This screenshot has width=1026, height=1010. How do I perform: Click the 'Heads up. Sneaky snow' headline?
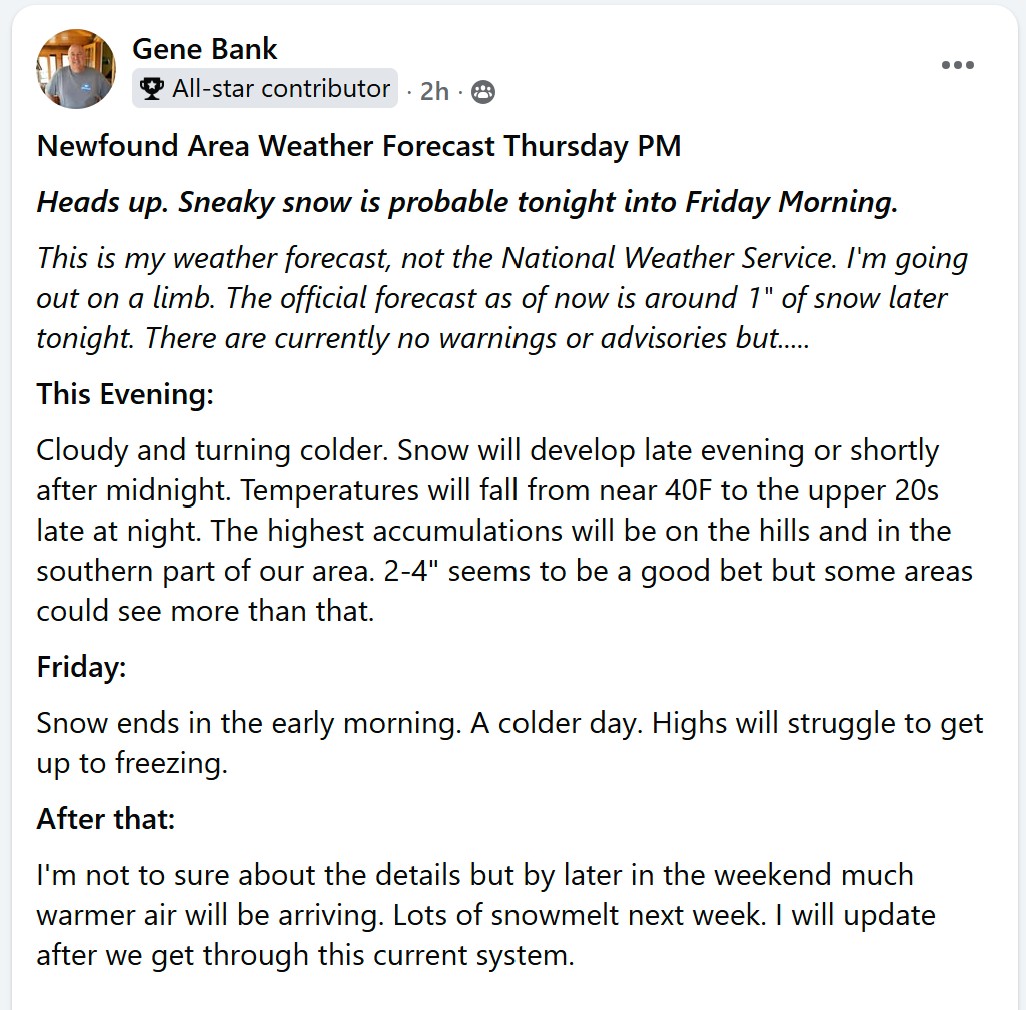[x=467, y=202]
